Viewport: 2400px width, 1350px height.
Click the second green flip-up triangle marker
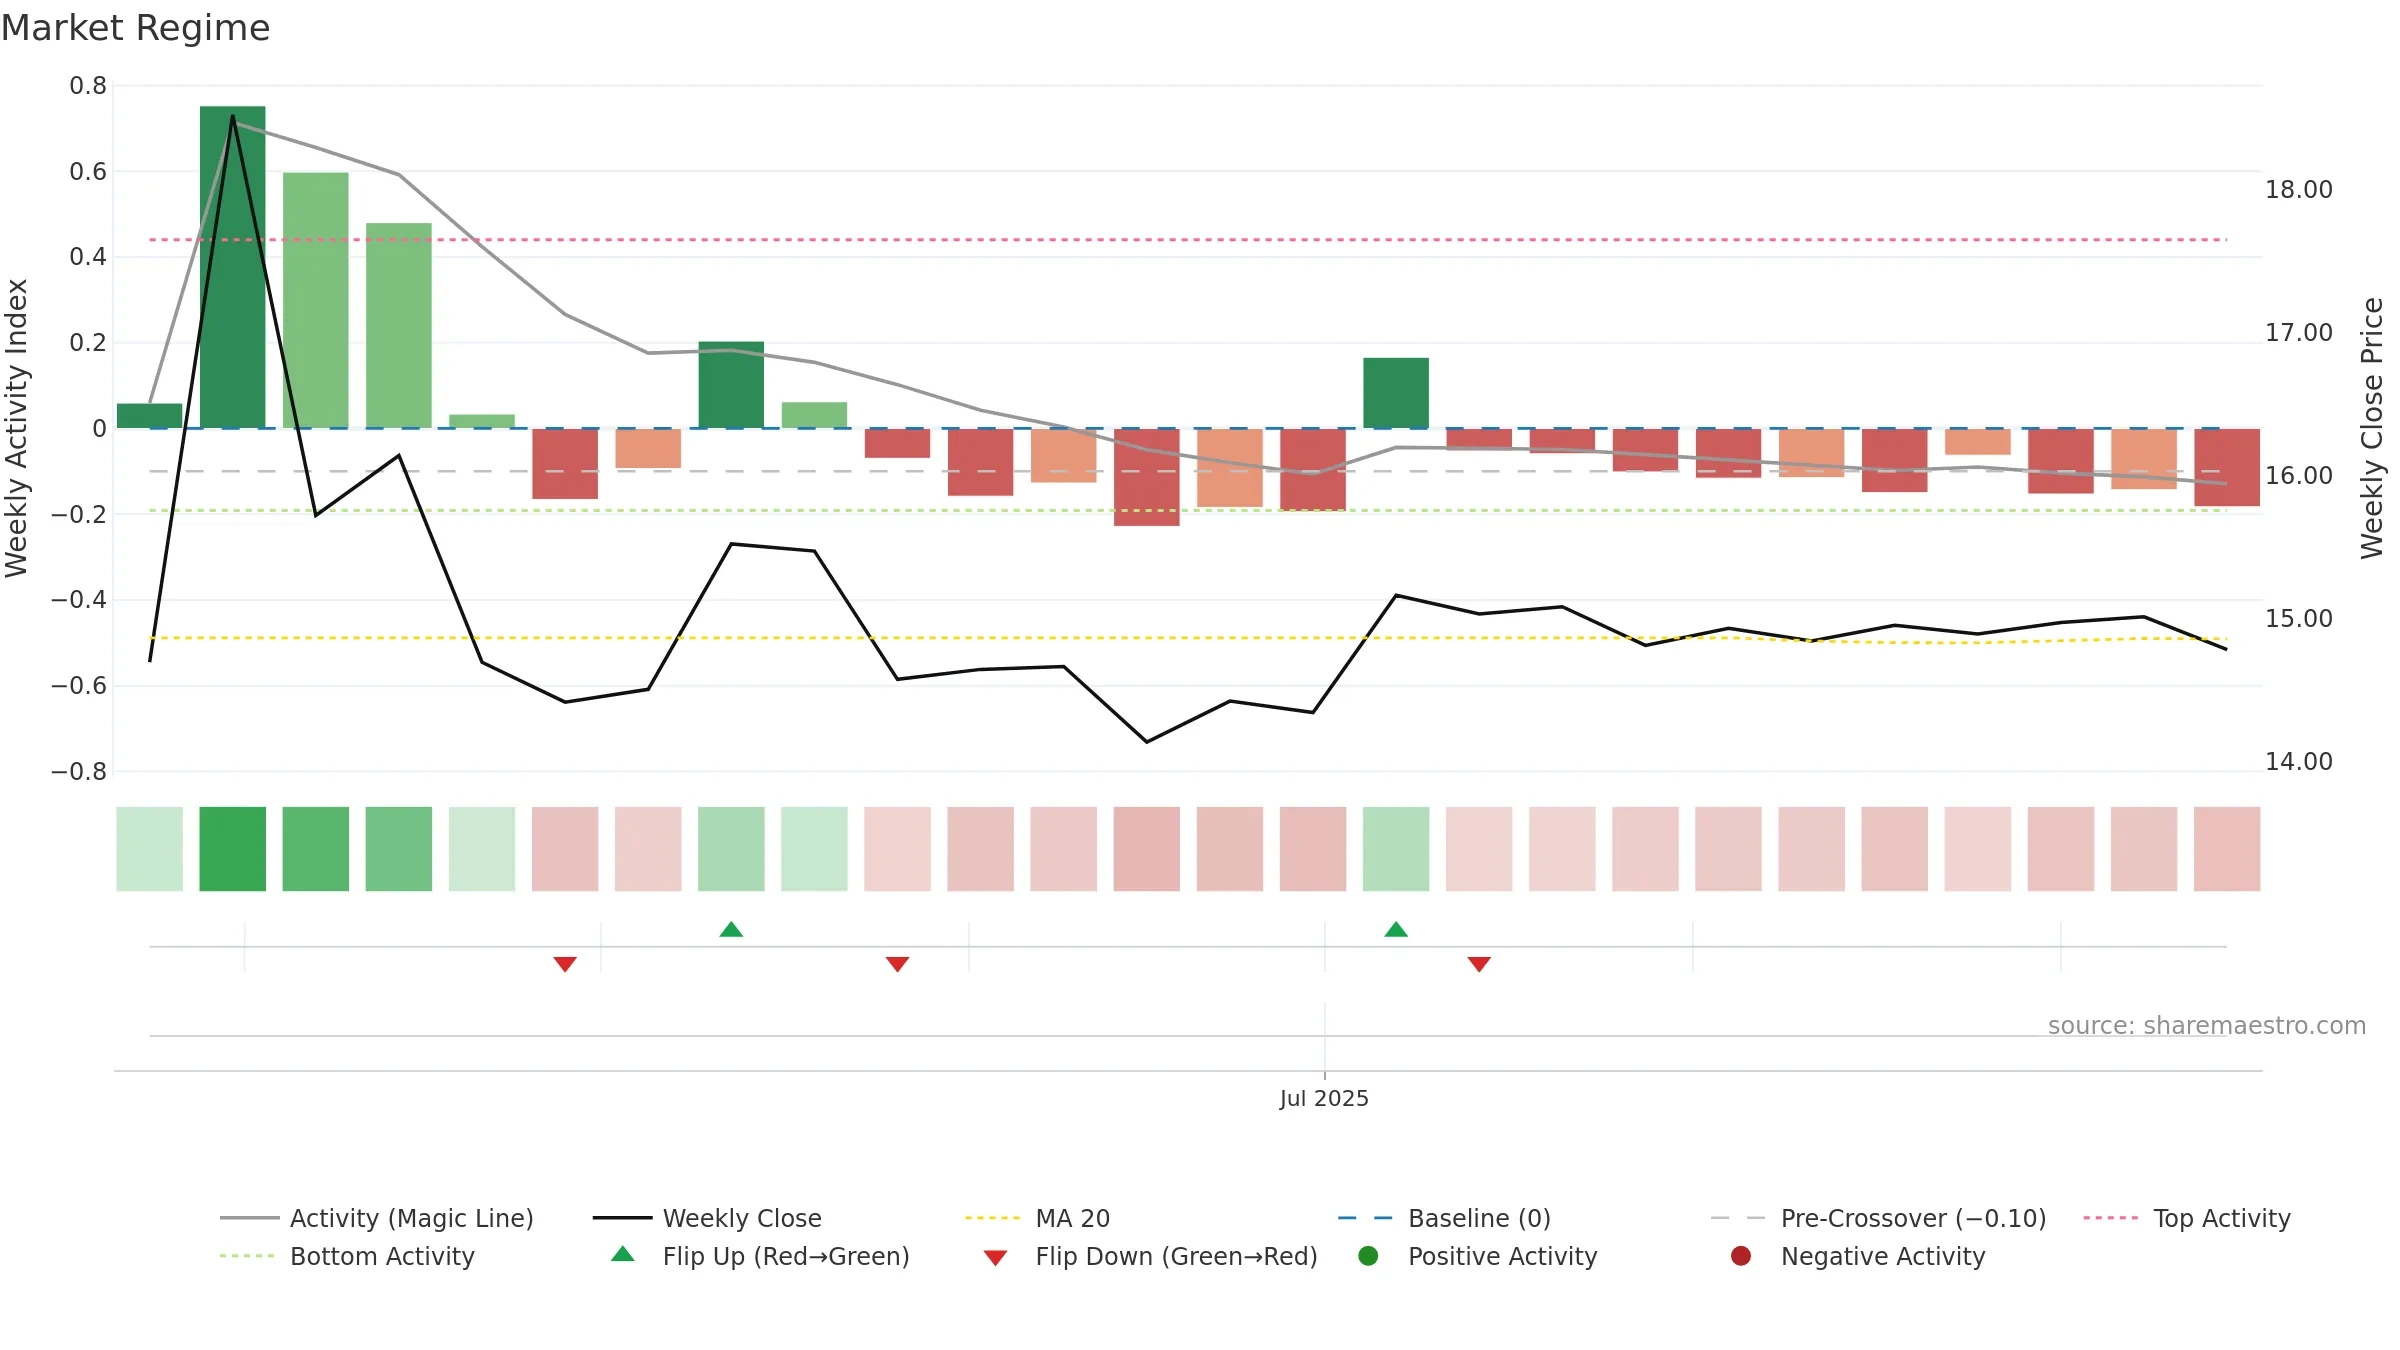[x=1396, y=929]
